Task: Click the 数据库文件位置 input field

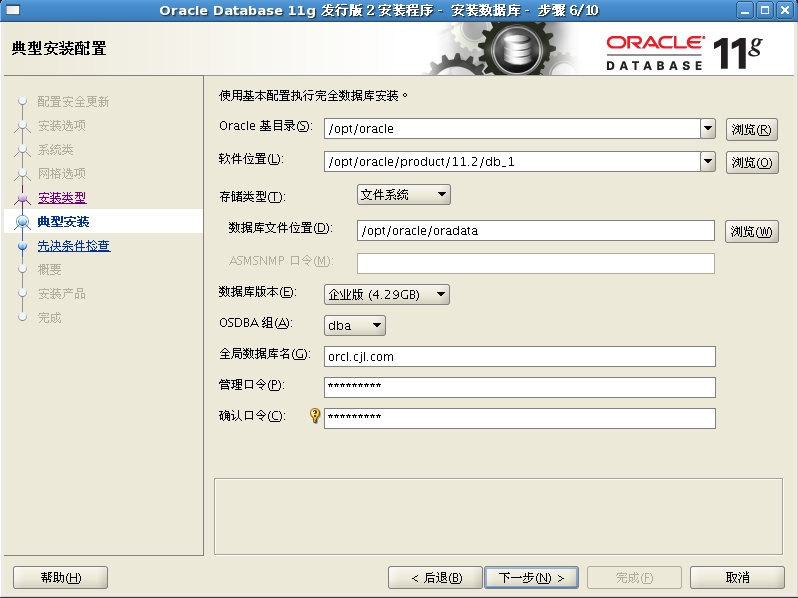Action: 536,231
